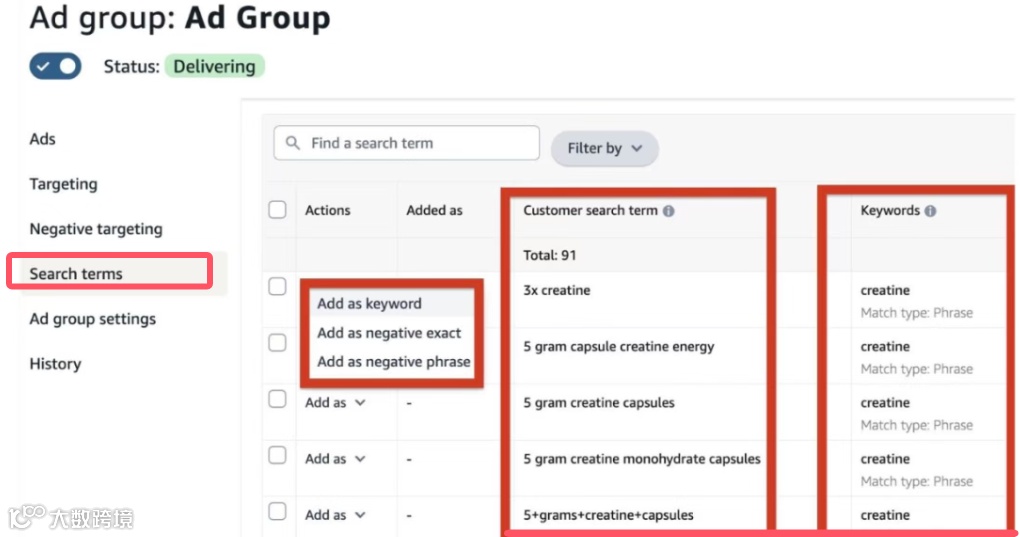Go to Negative targeting section
The width and height of the screenshot is (1020, 537).
(96, 229)
